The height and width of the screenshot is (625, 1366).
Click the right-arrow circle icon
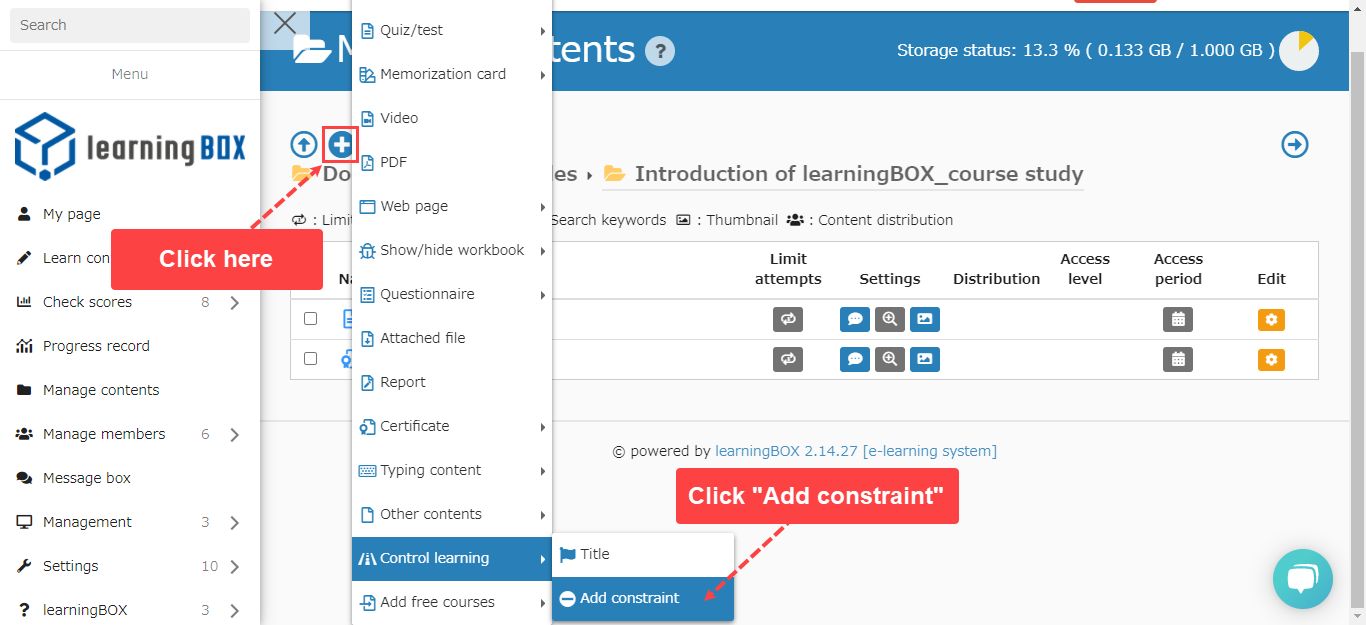click(1295, 145)
